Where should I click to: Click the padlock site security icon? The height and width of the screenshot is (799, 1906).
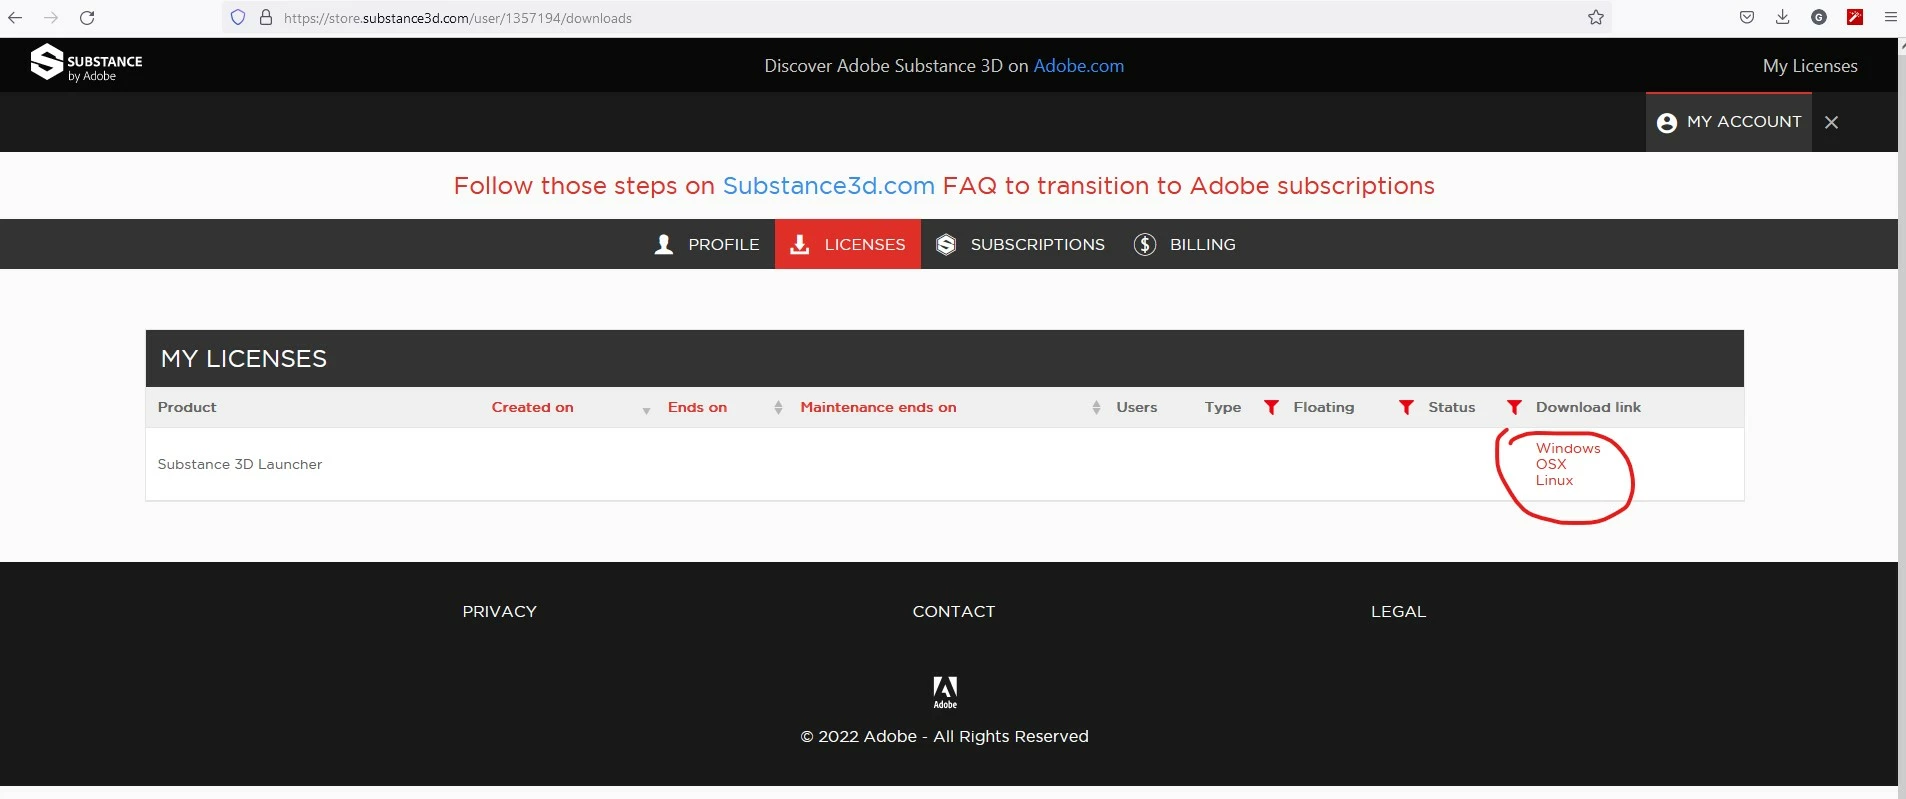[x=266, y=17]
